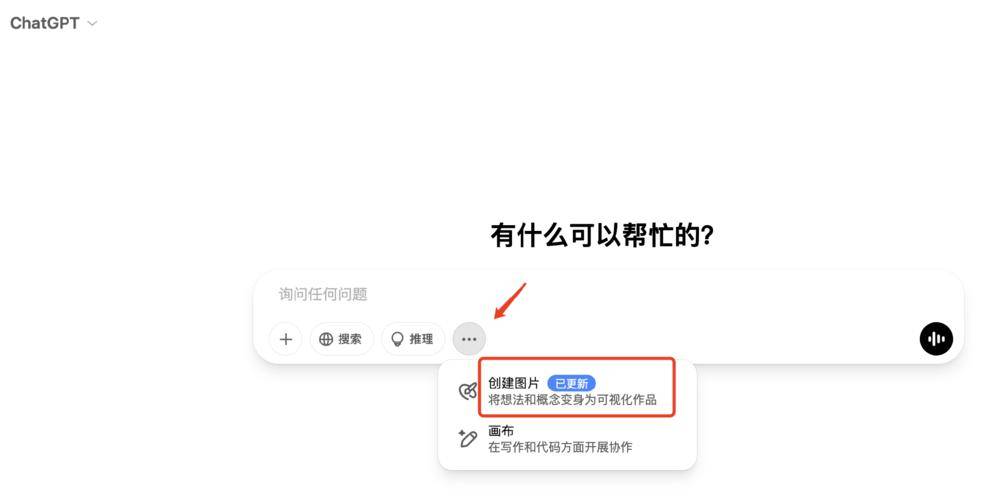1000x503 pixels.
Task: Click the blue 已更新 badge
Action: click(571, 383)
